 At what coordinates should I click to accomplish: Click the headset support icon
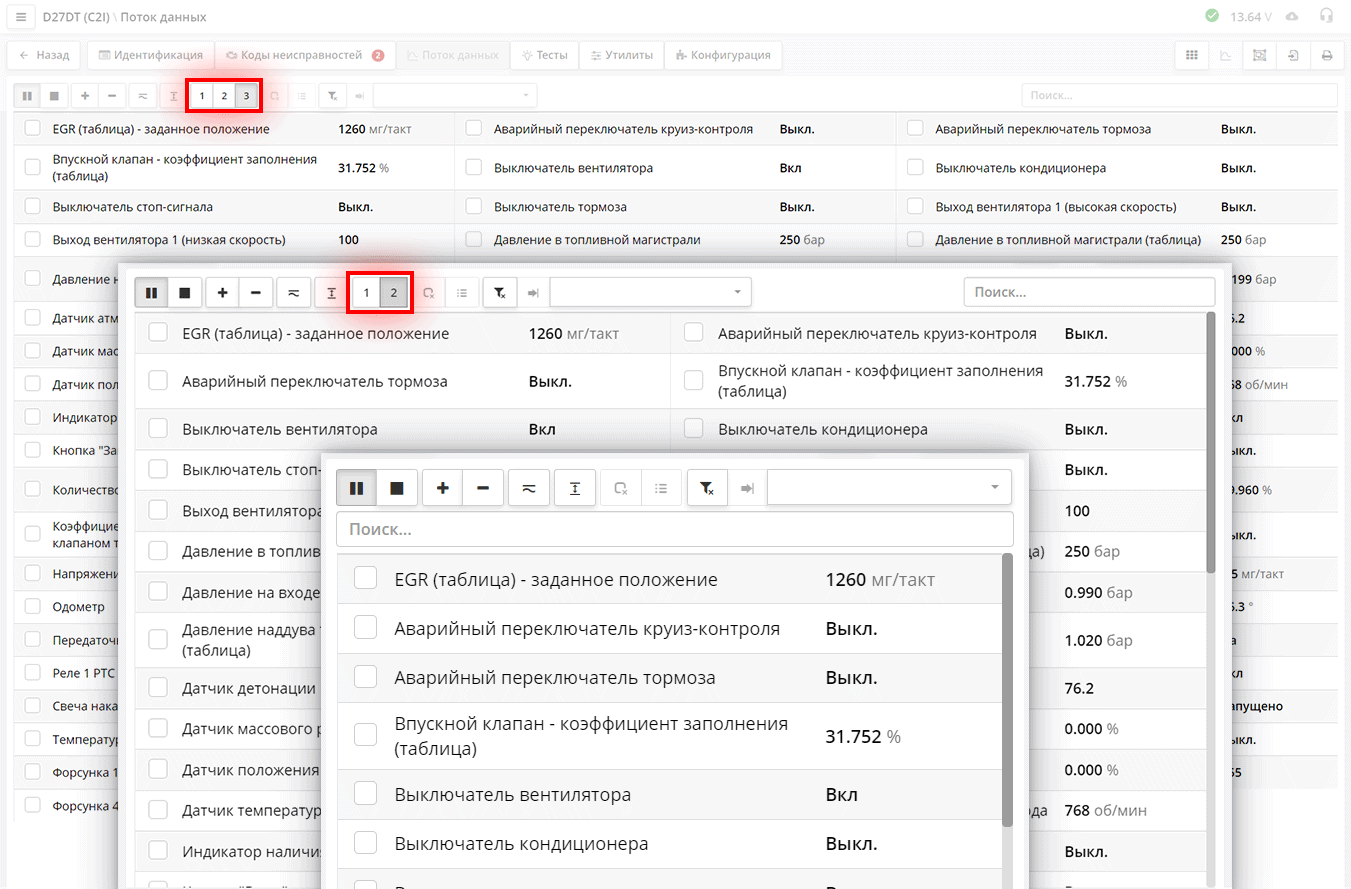pos(1326,16)
